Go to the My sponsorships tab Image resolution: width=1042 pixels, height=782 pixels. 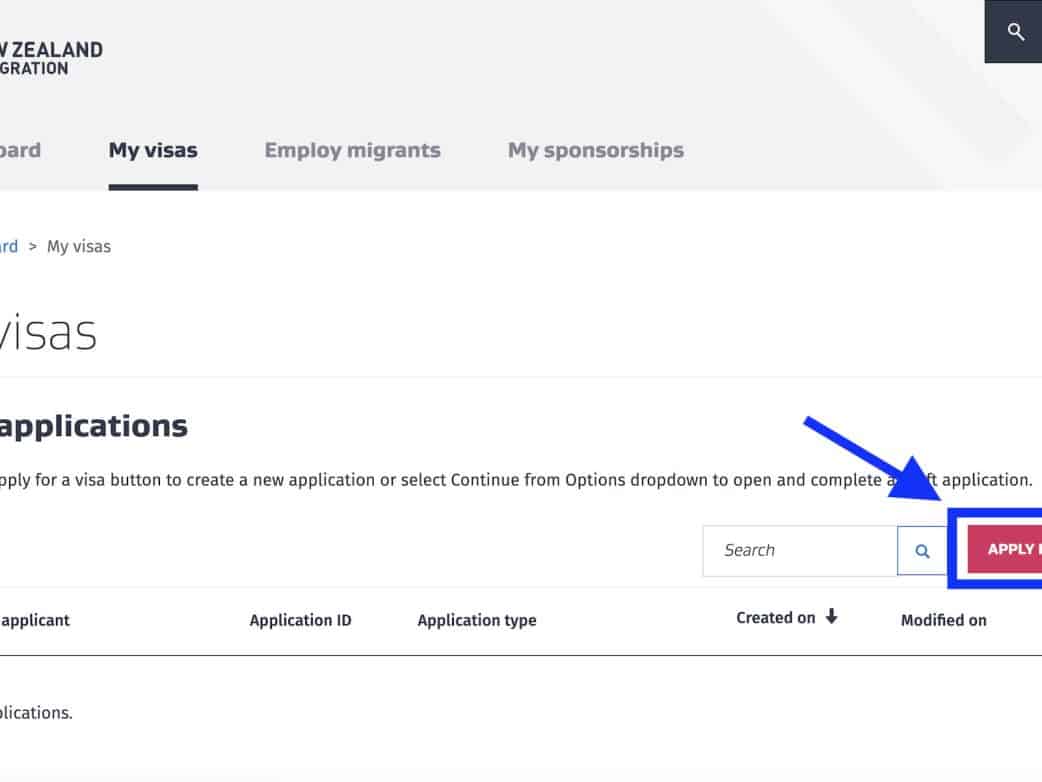pos(596,150)
